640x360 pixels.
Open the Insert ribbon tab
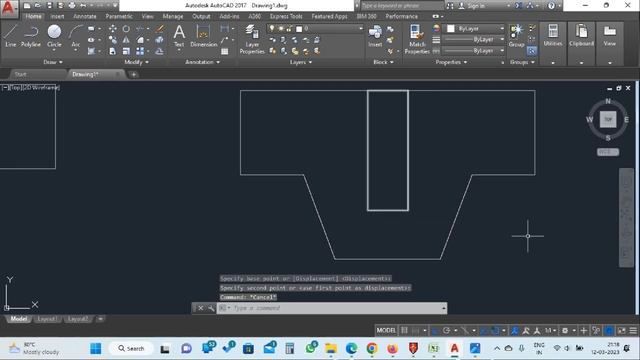(x=57, y=16)
